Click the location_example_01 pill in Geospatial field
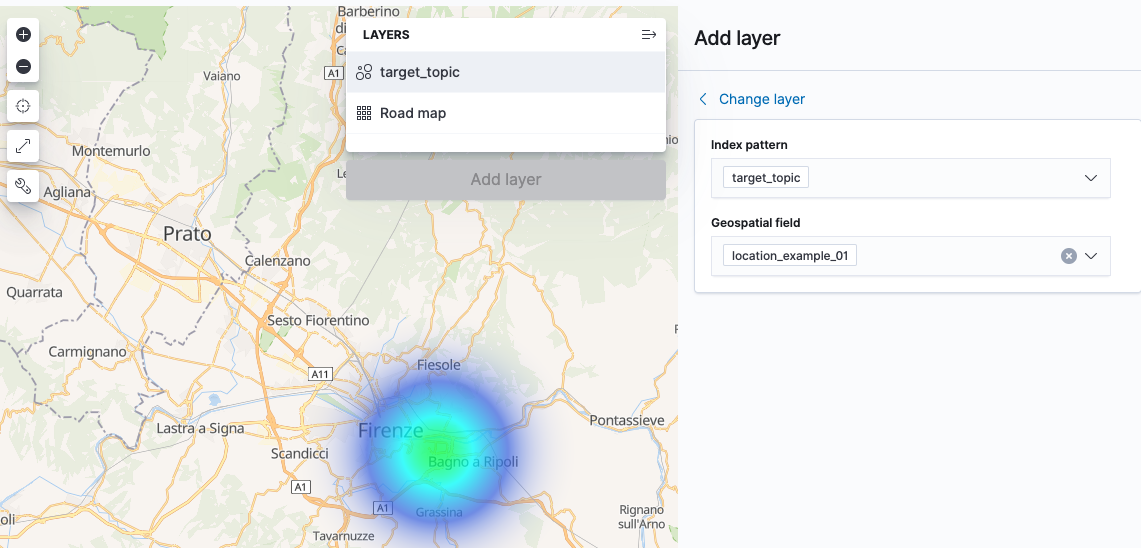 789,256
